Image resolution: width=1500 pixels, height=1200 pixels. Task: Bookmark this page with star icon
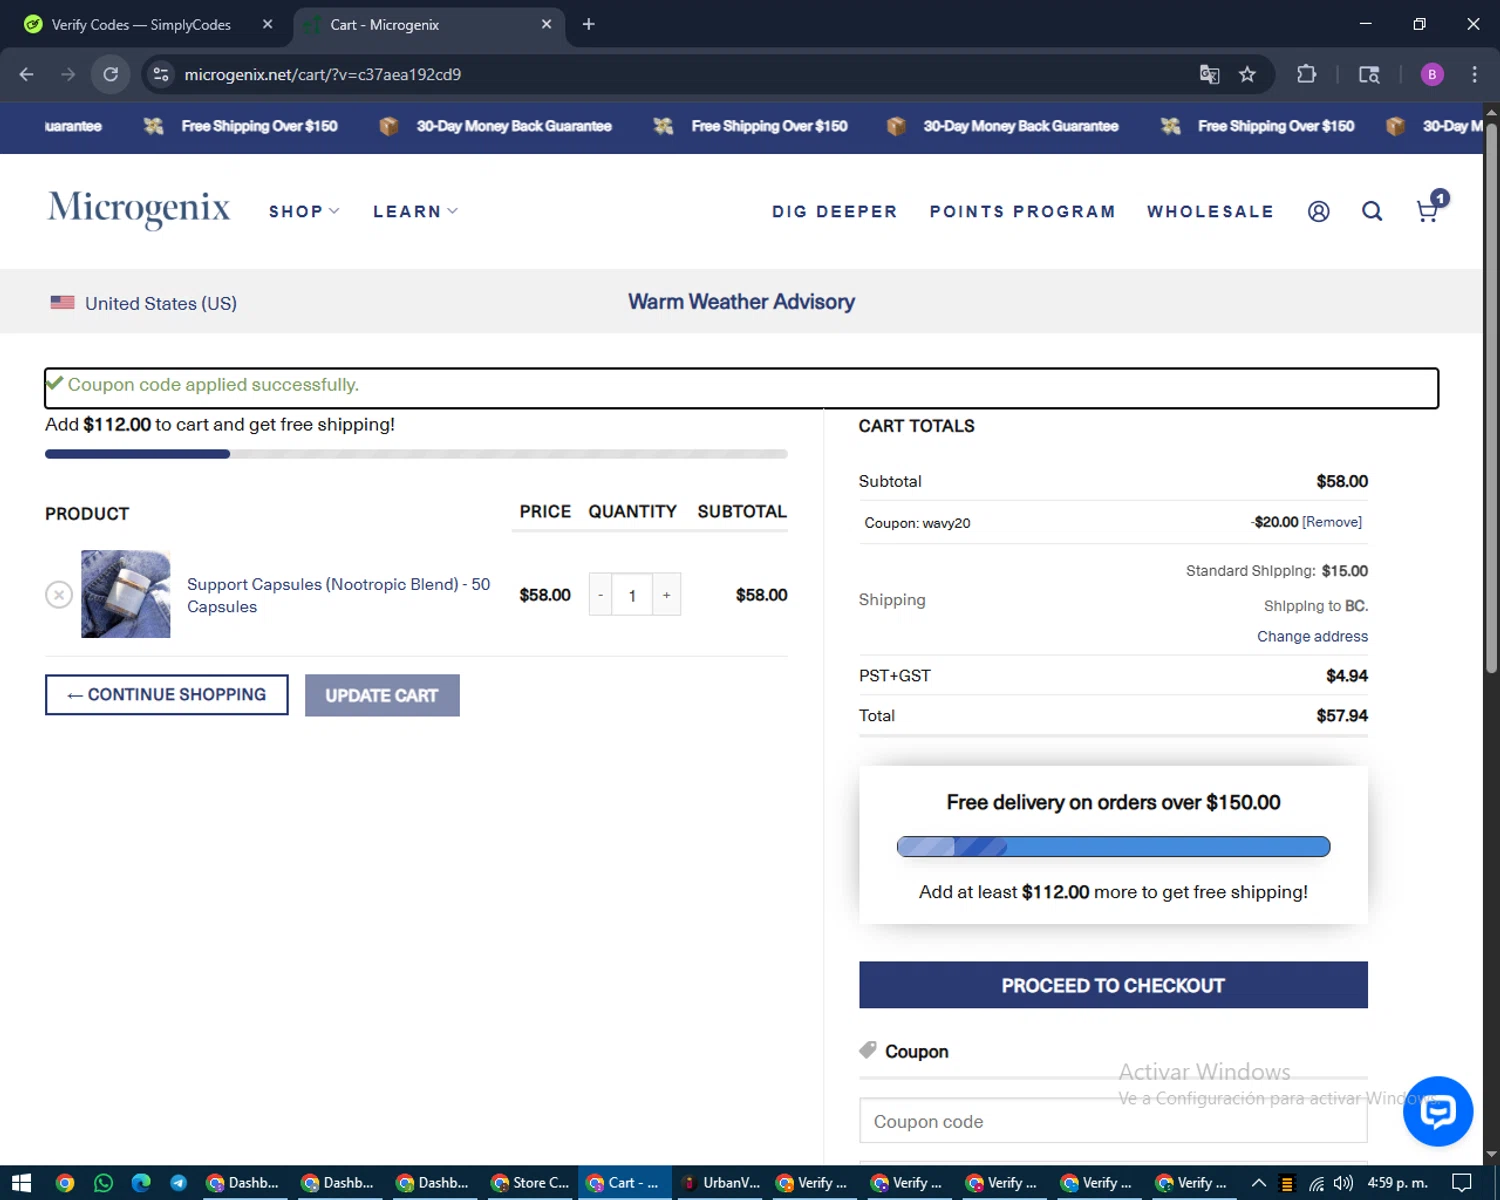click(x=1247, y=74)
